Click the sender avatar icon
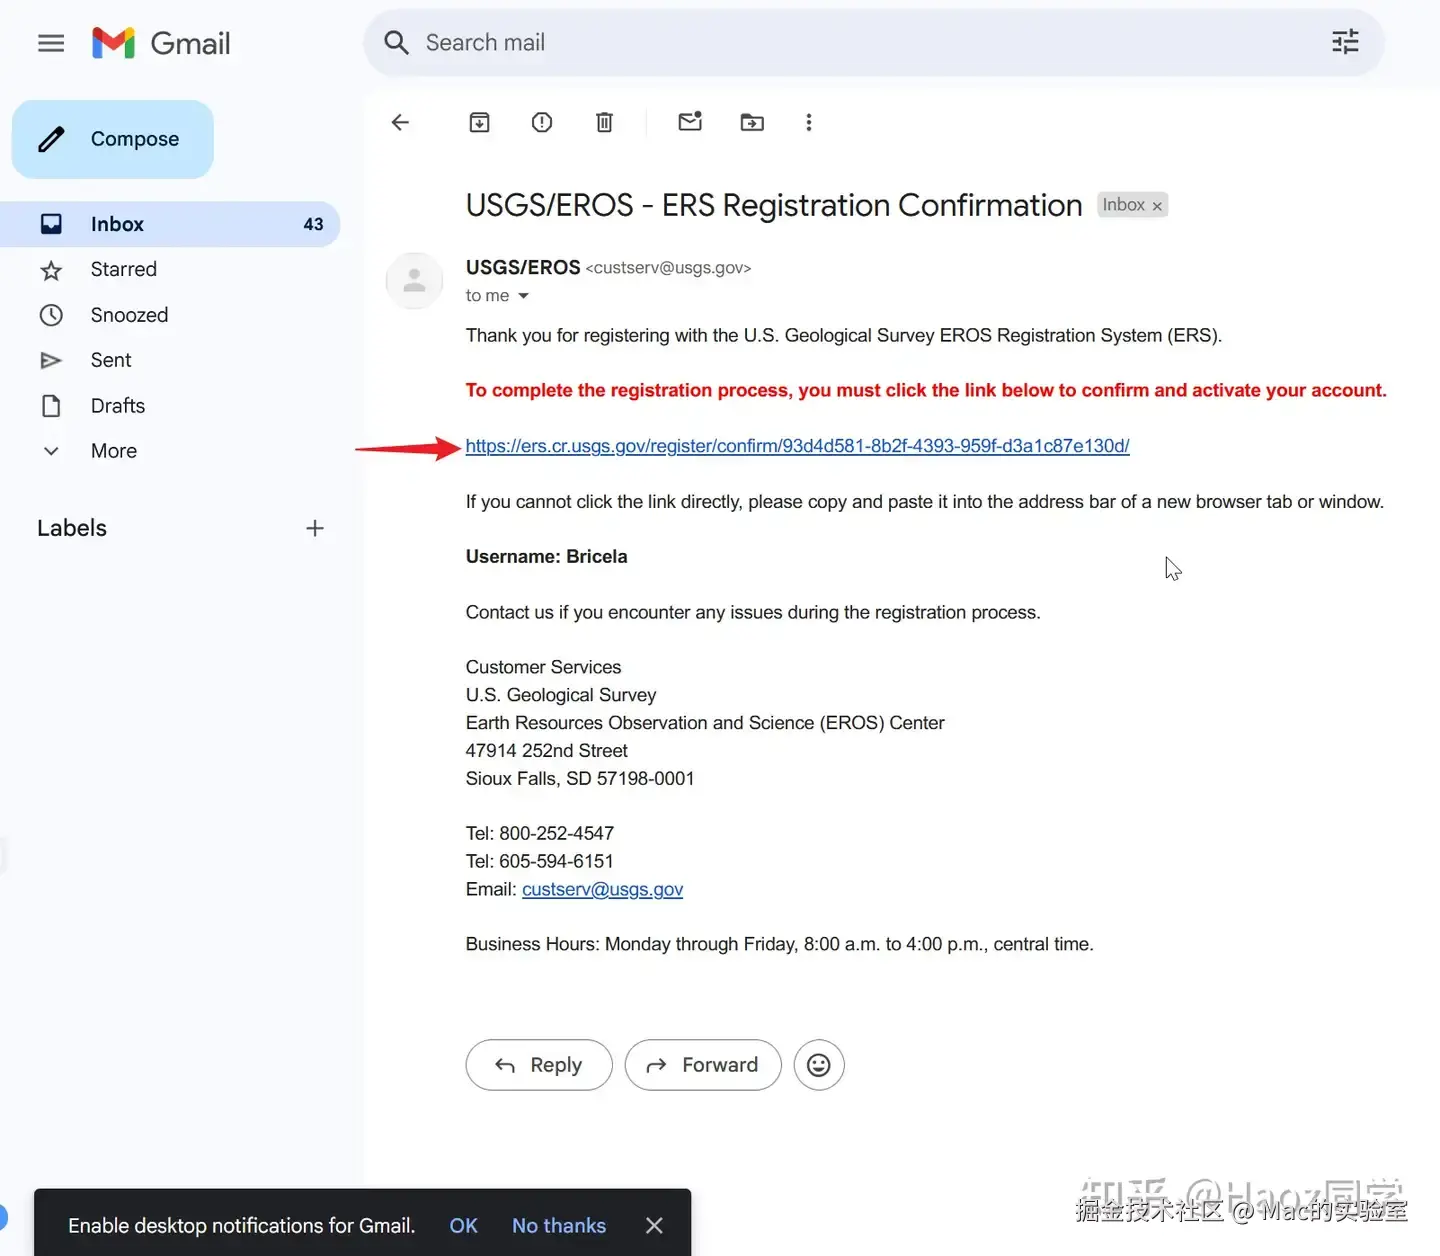 pyautogui.click(x=414, y=281)
